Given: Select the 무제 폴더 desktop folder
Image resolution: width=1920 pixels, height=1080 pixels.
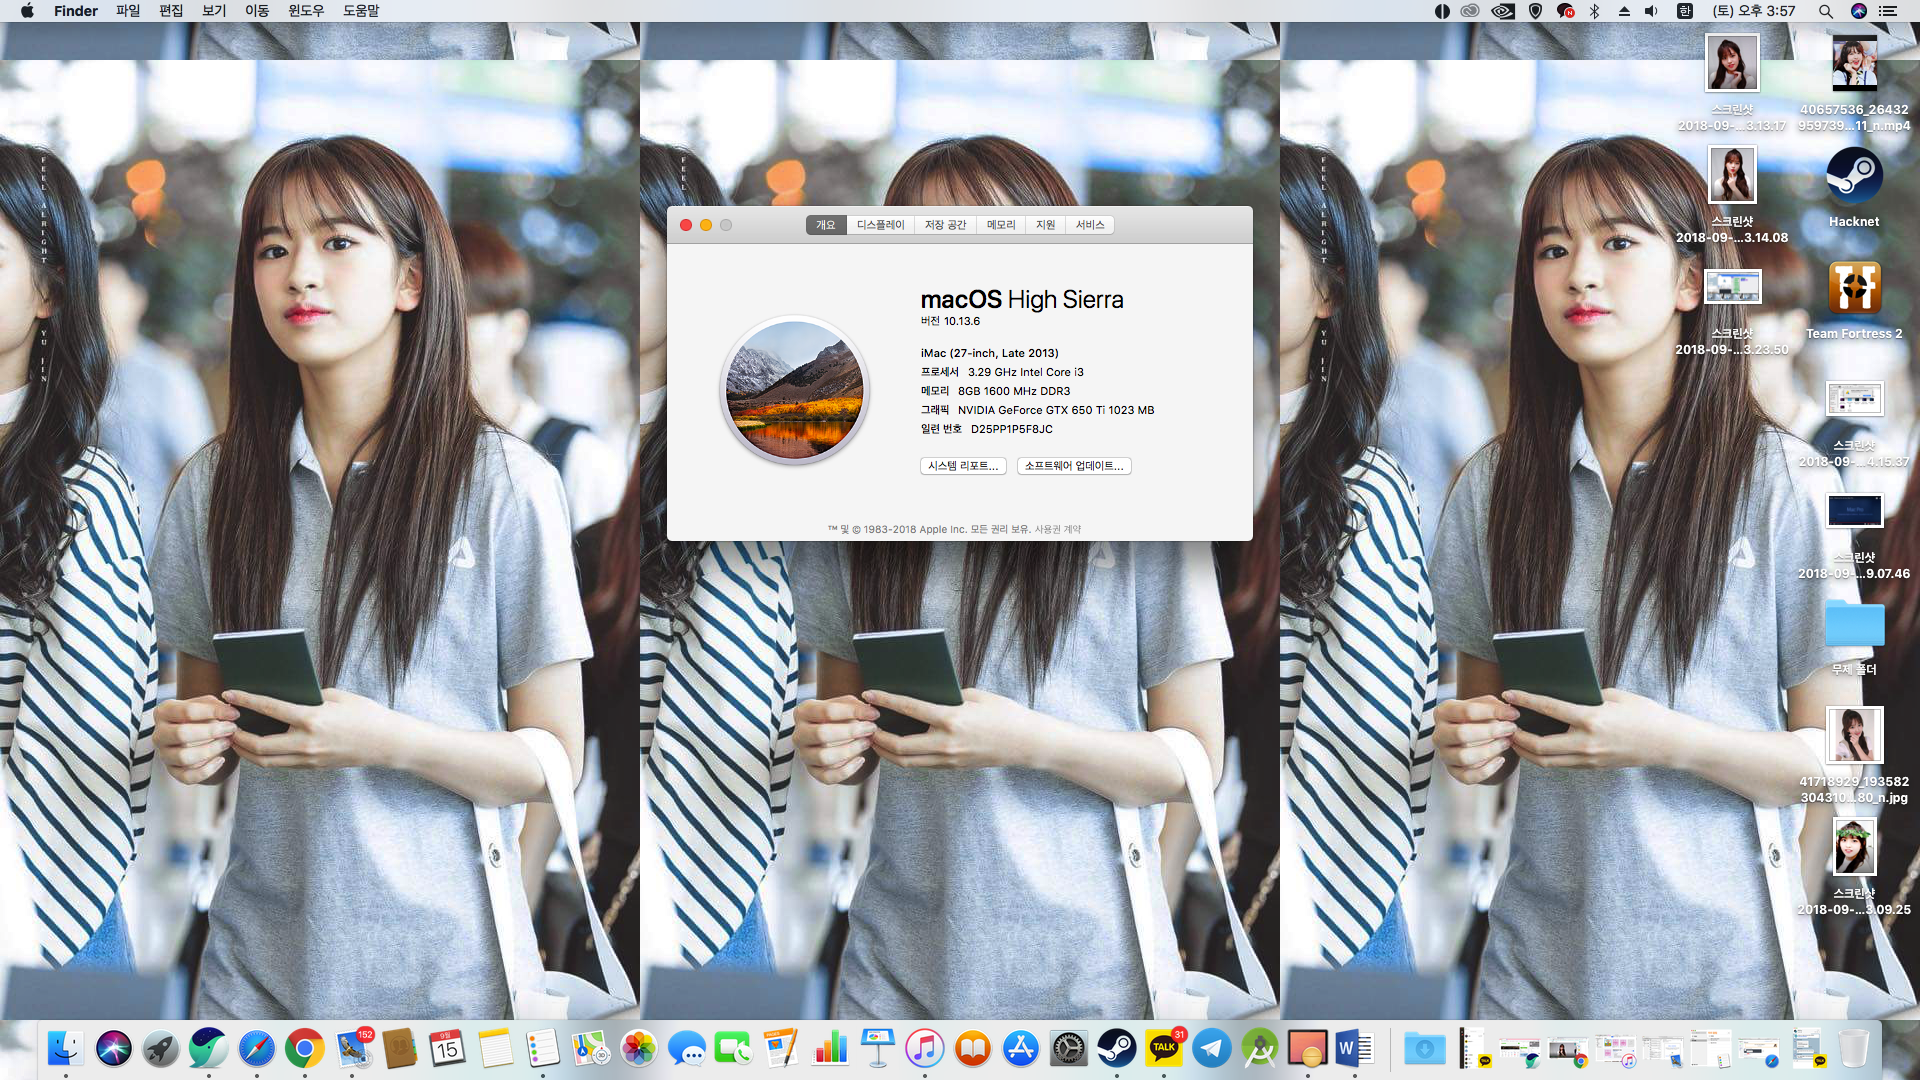Looking at the screenshot, I should (1854, 636).
